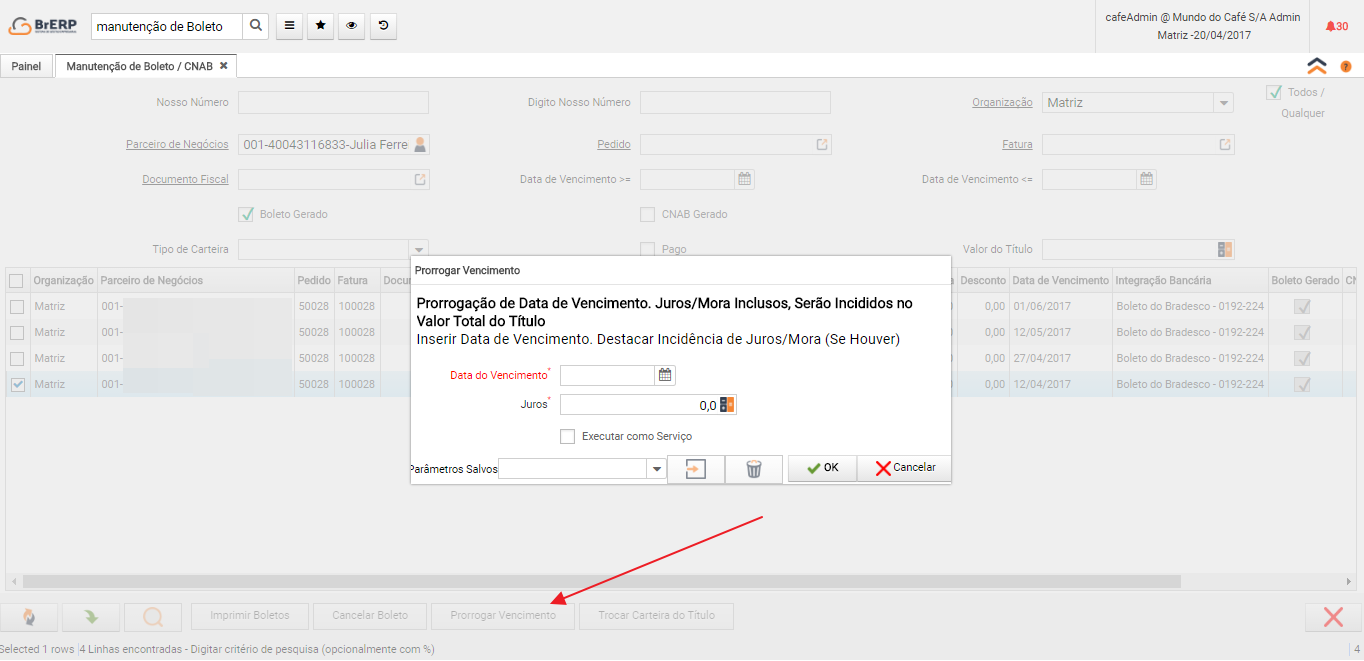Enable the Executar como Serviço checkbox

click(x=568, y=436)
